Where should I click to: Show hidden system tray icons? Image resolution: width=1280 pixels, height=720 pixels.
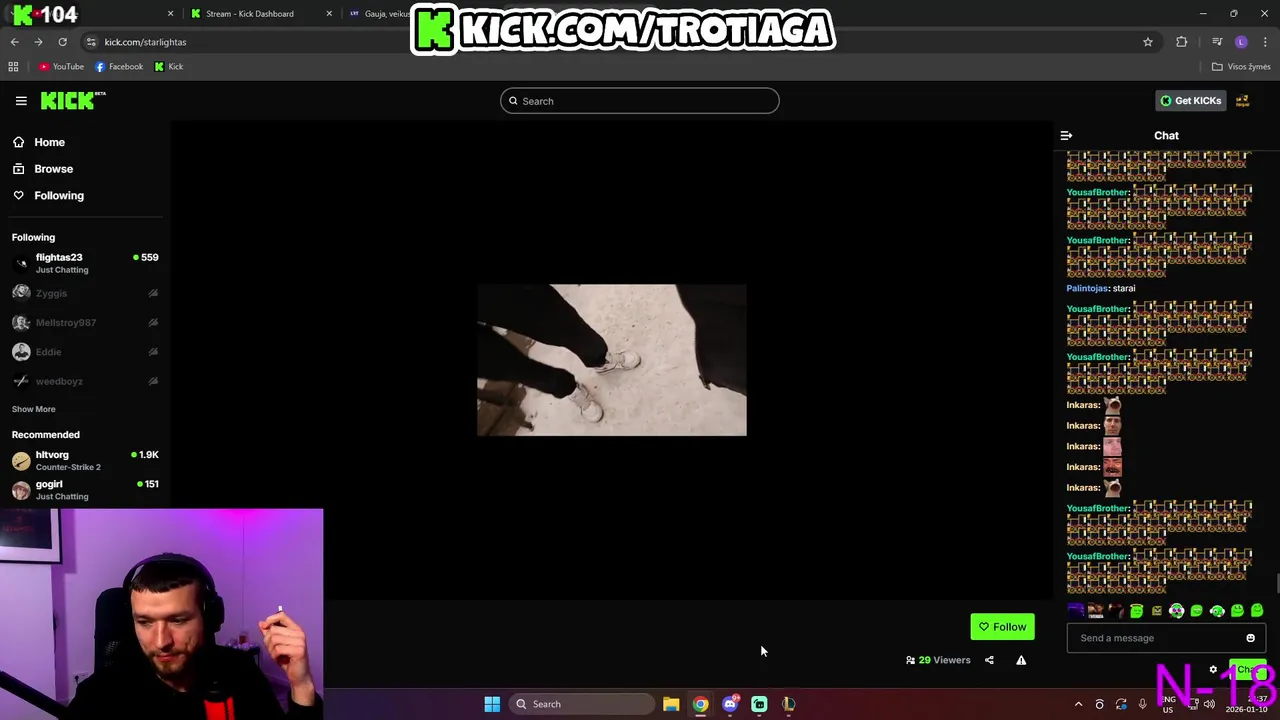click(x=1078, y=704)
